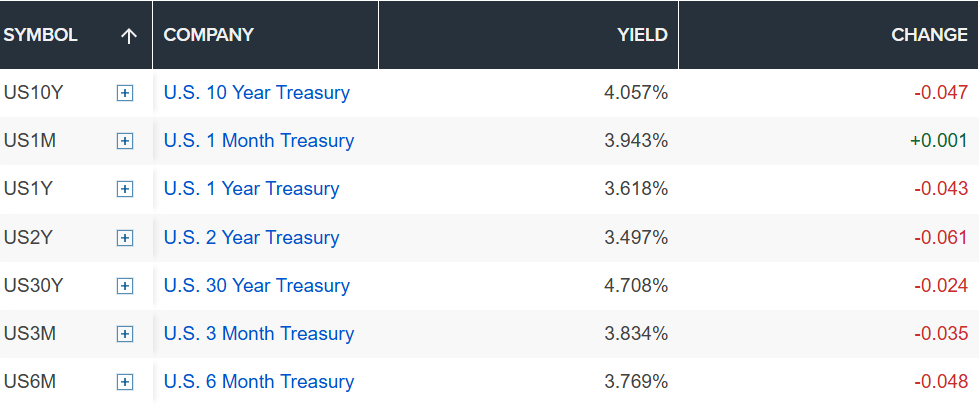Open the U.S. 2 Year Treasury page
Screen dimensions: 980x408
tap(252, 238)
